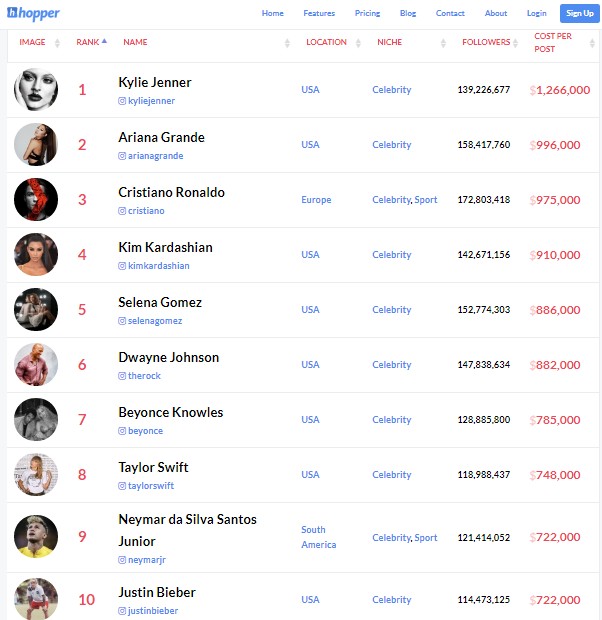602x620 pixels.
Task: Click the Instagram icon next to cristiano
Action: [122, 211]
